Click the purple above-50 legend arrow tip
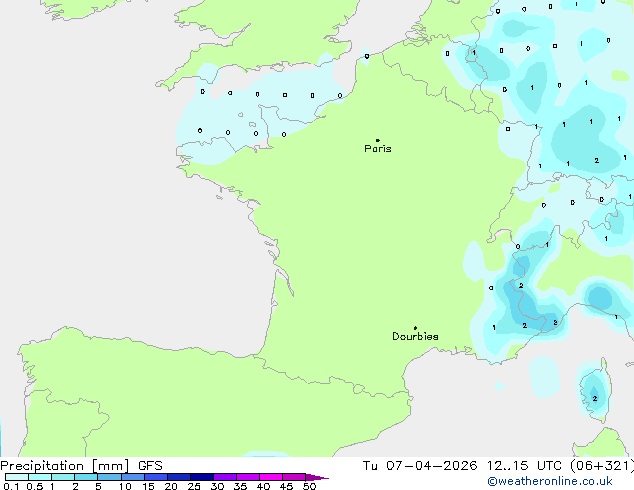 click(x=317, y=477)
